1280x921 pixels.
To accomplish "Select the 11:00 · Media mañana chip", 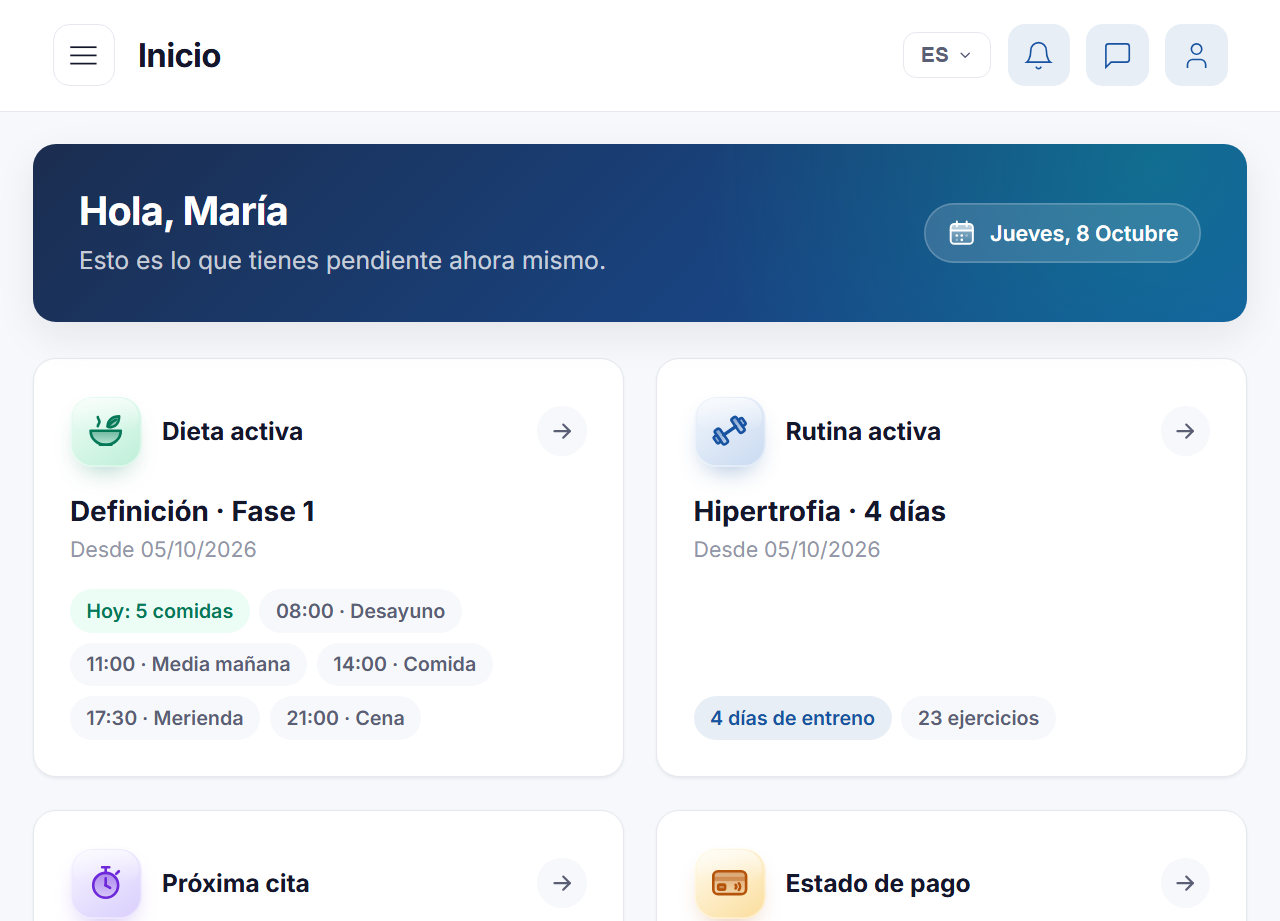I will point(188,664).
